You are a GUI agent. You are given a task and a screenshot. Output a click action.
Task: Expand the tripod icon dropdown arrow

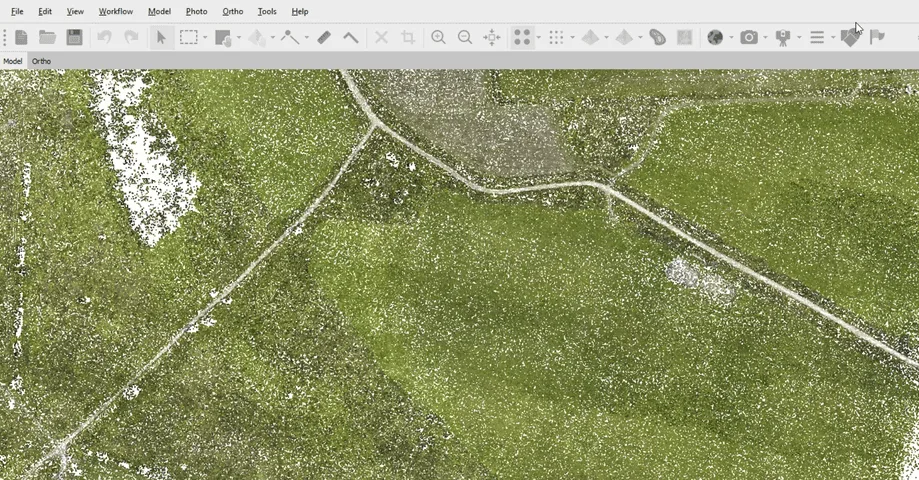tap(799, 38)
